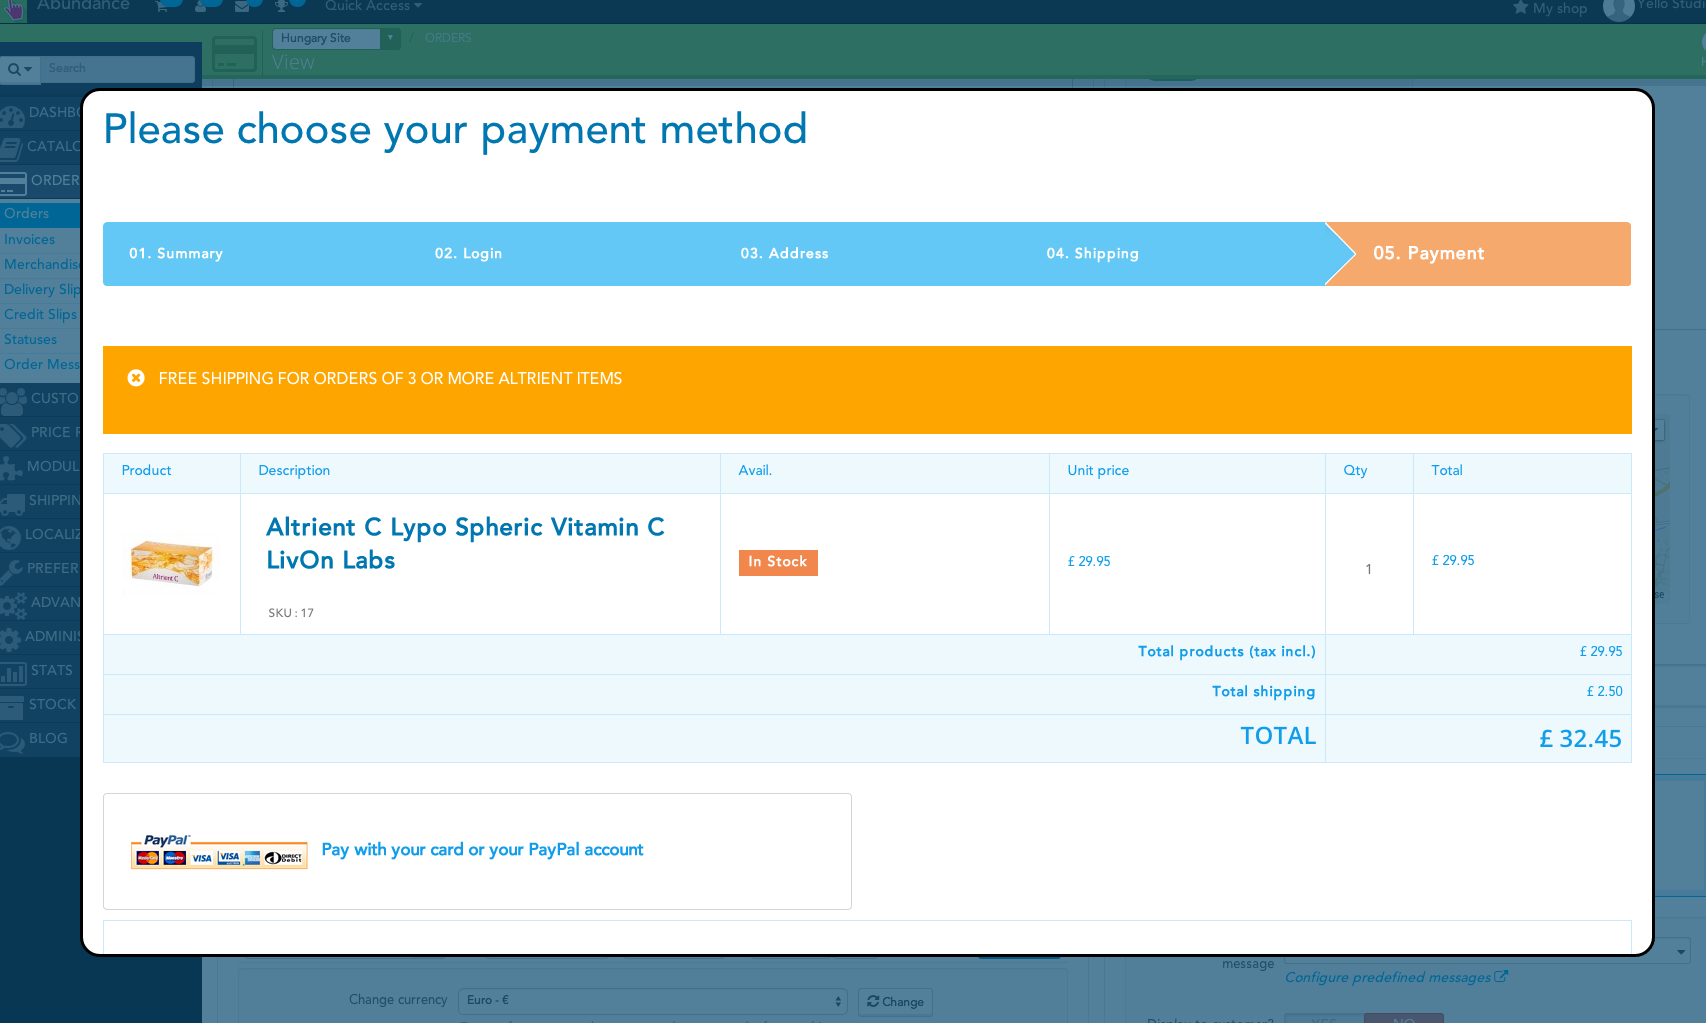Click the ORDERS breadcrumb link
1706x1023 pixels.
(x=448, y=38)
